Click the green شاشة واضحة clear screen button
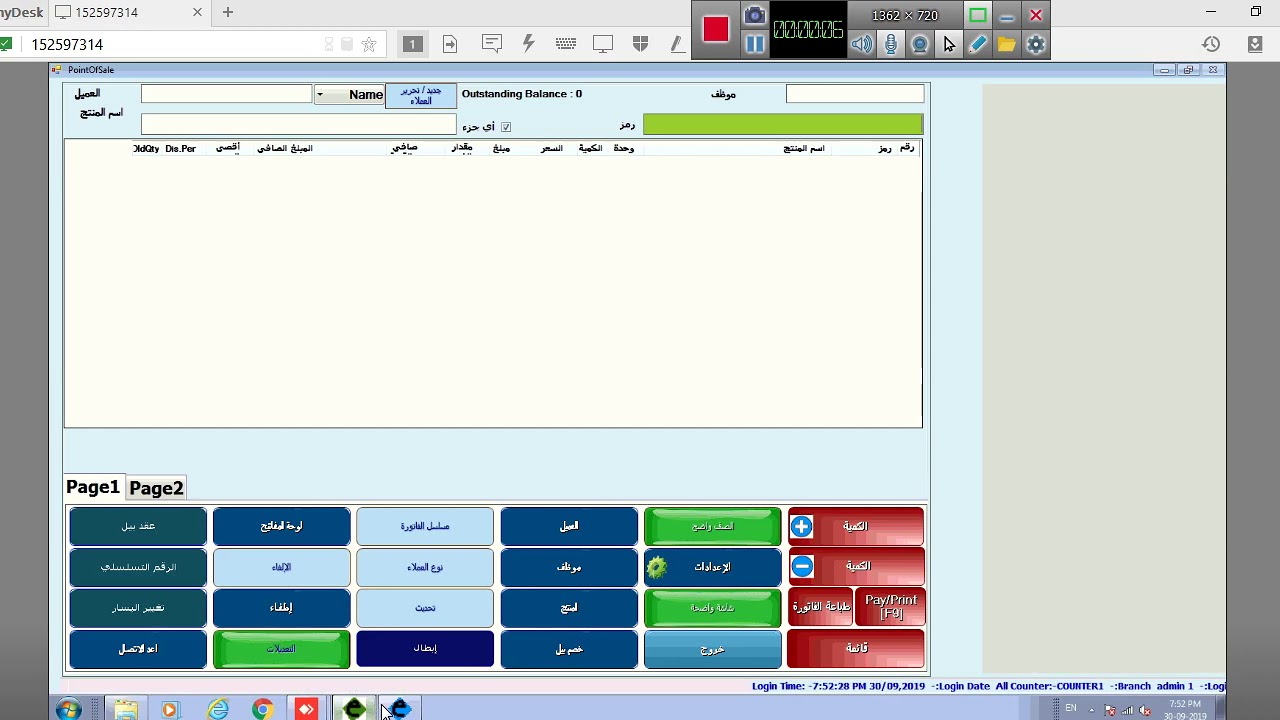Image resolution: width=1280 pixels, height=720 pixels. (x=713, y=608)
